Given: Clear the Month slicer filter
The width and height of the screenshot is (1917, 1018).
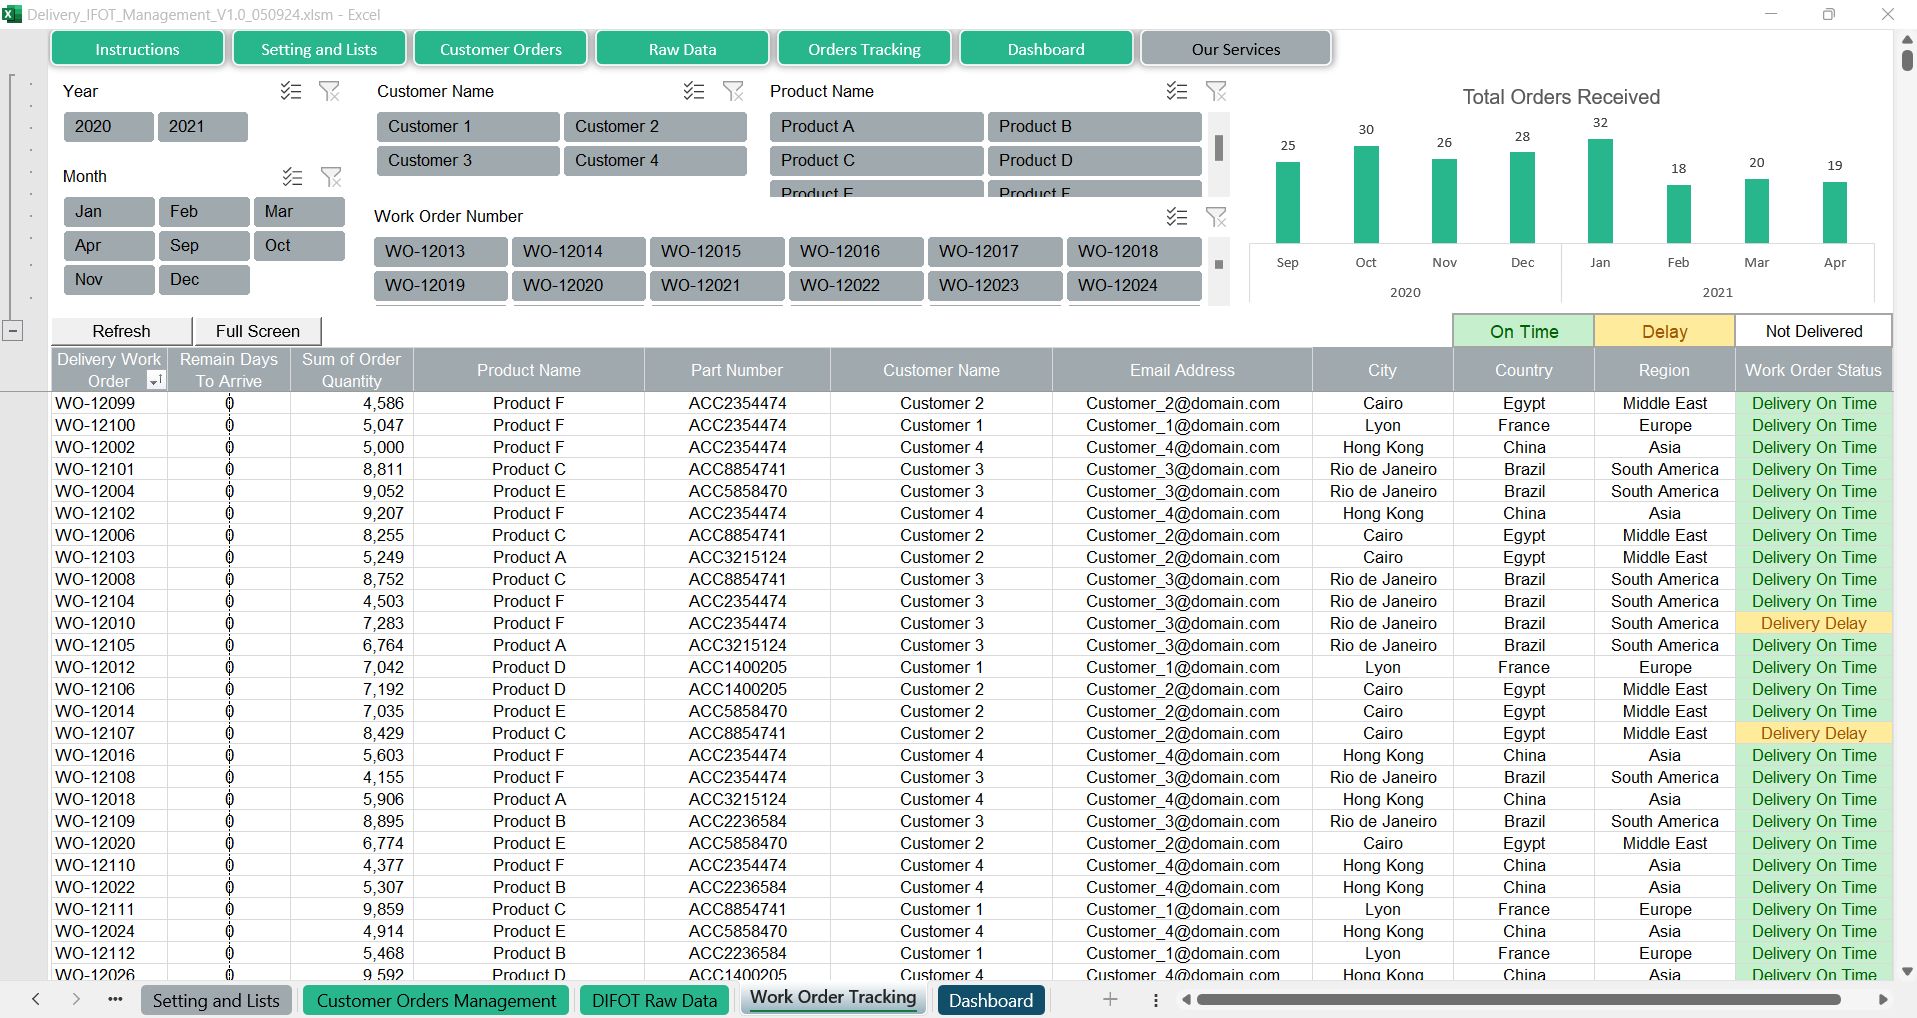Looking at the screenshot, I should click(331, 177).
